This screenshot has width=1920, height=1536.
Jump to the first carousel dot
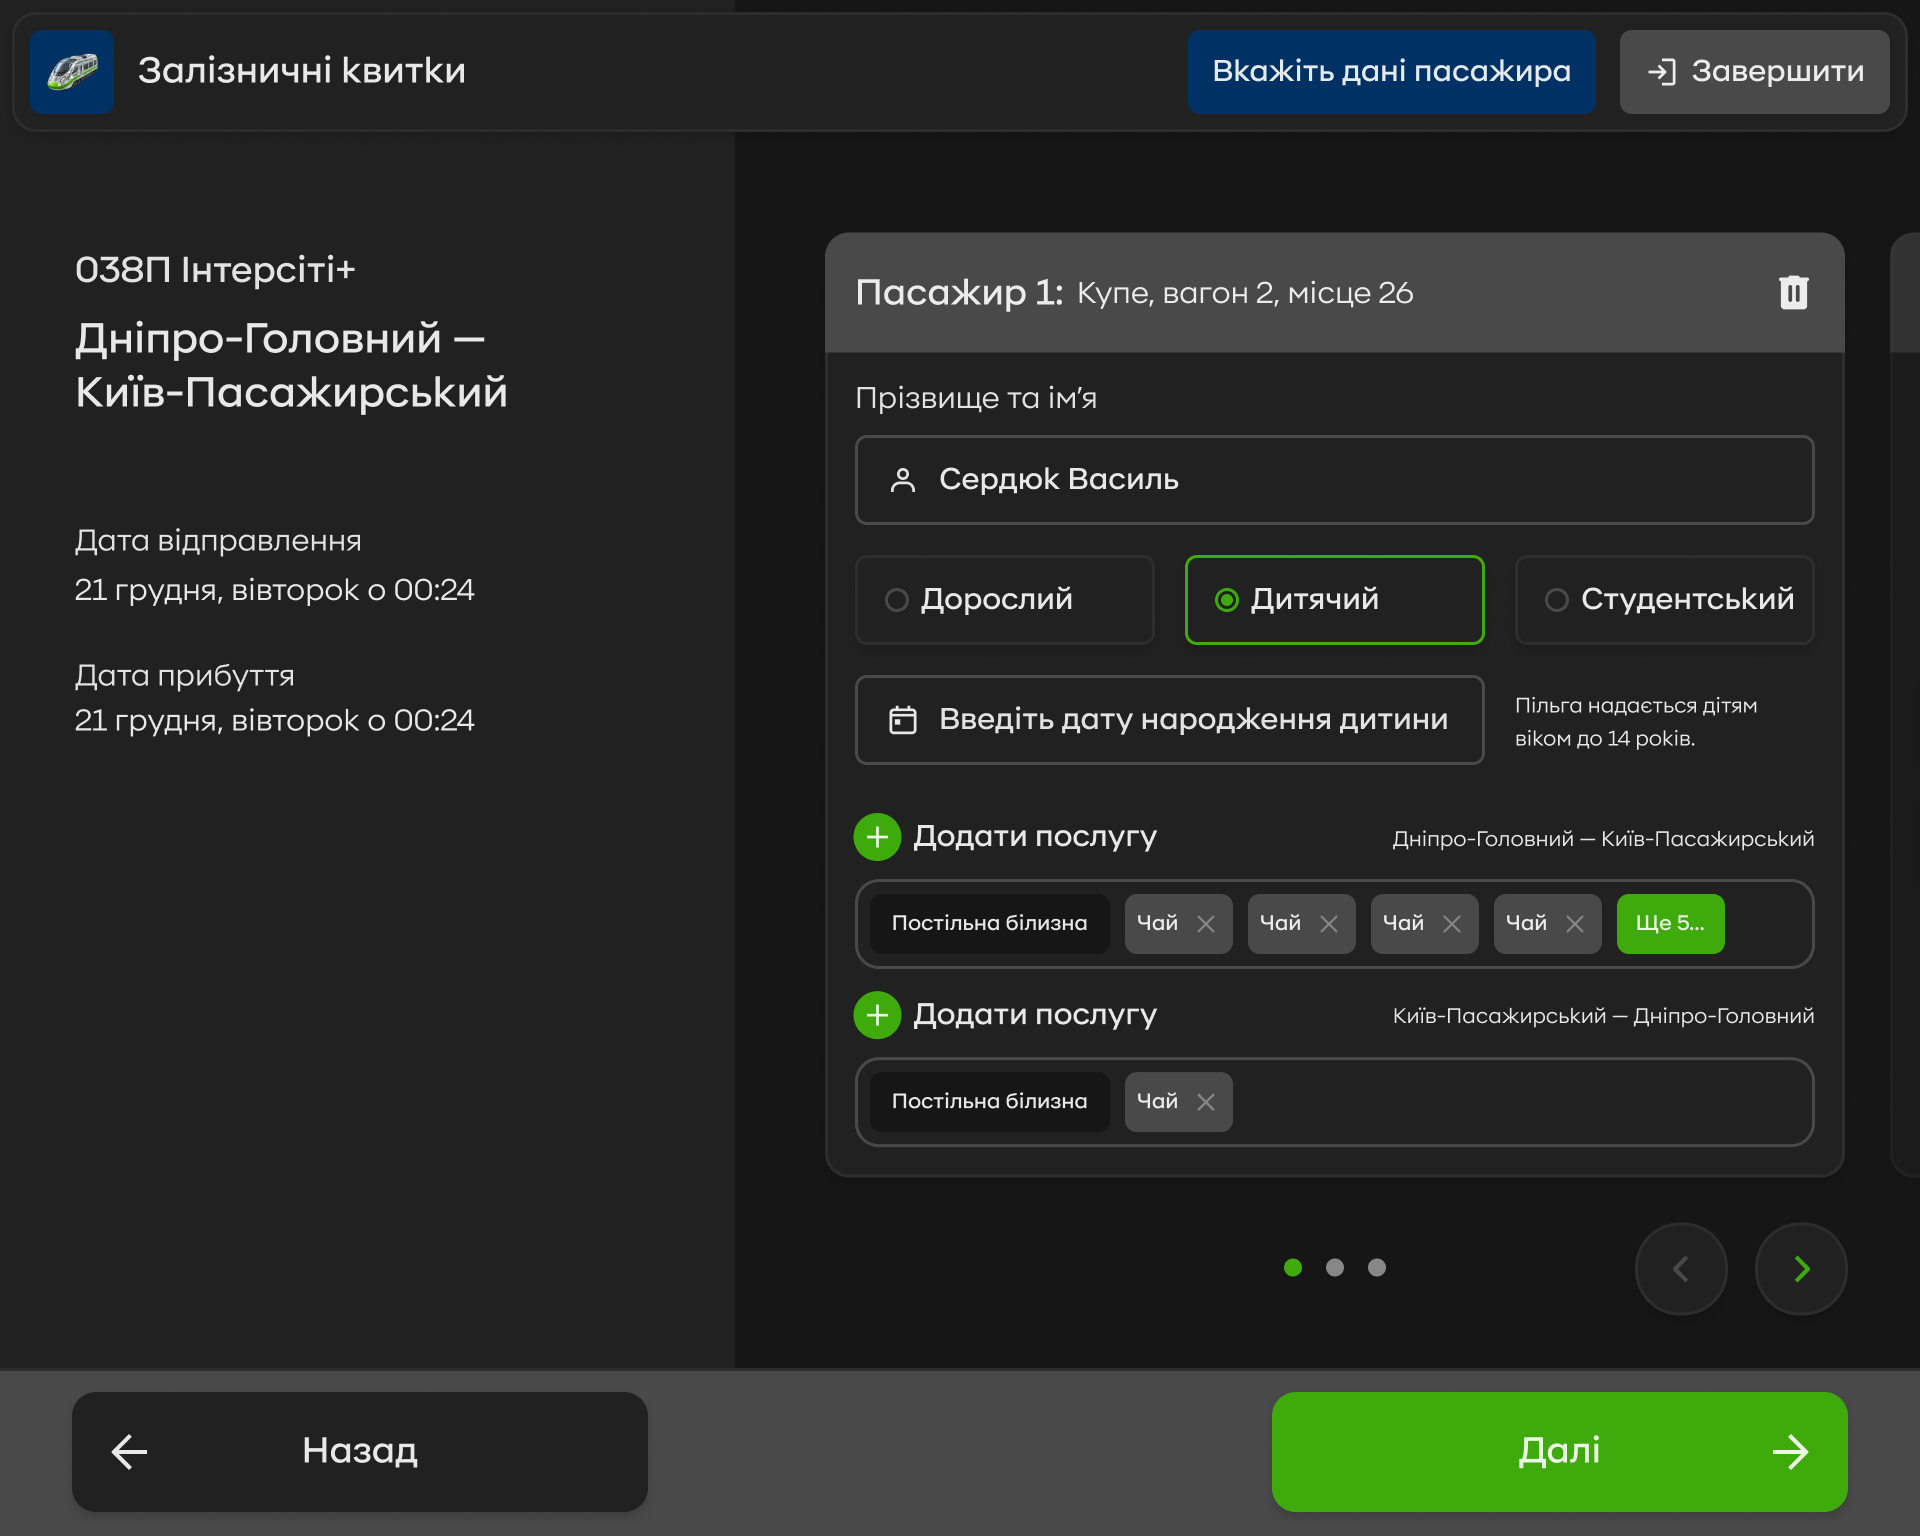pyautogui.click(x=1293, y=1268)
